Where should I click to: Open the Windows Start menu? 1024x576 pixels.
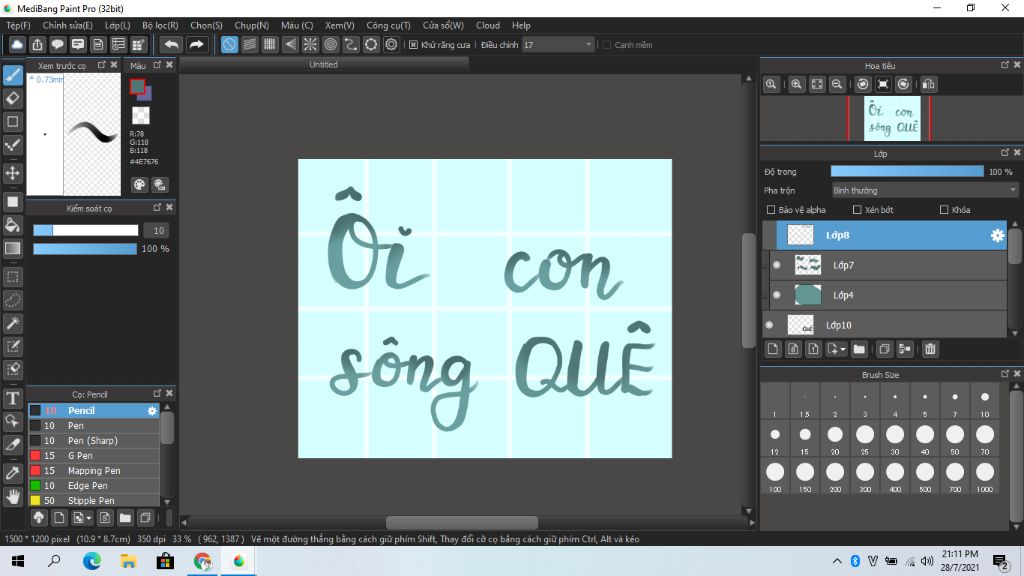tap(18, 561)
